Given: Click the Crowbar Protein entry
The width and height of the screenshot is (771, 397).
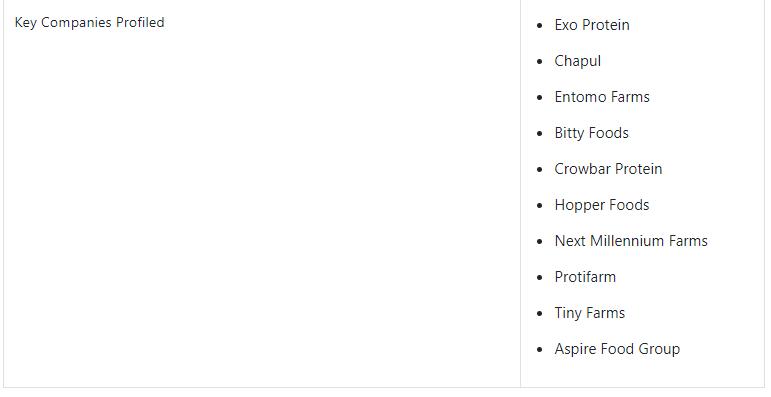Looking at the screenshot, I should tap(608, 169).
